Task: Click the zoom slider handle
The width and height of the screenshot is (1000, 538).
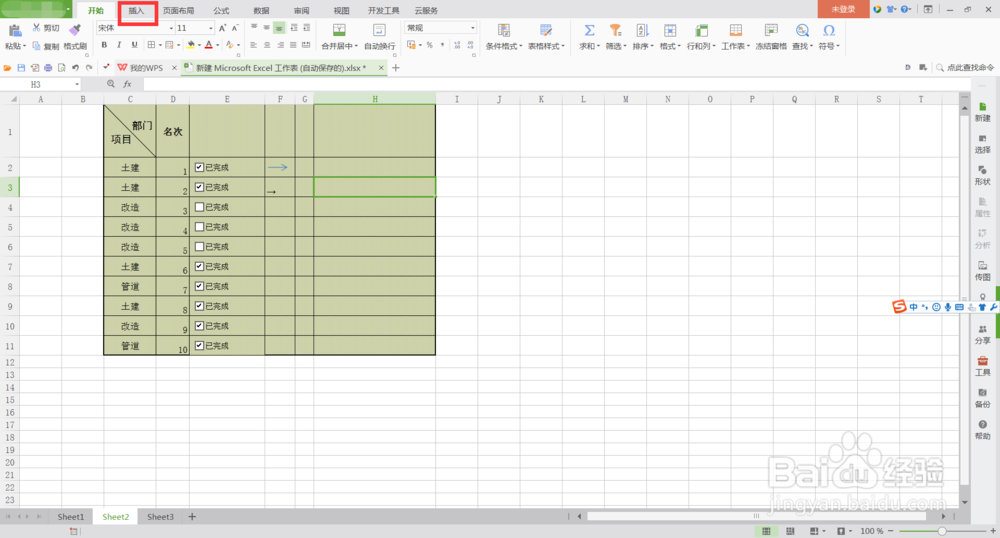Action: 942,531
